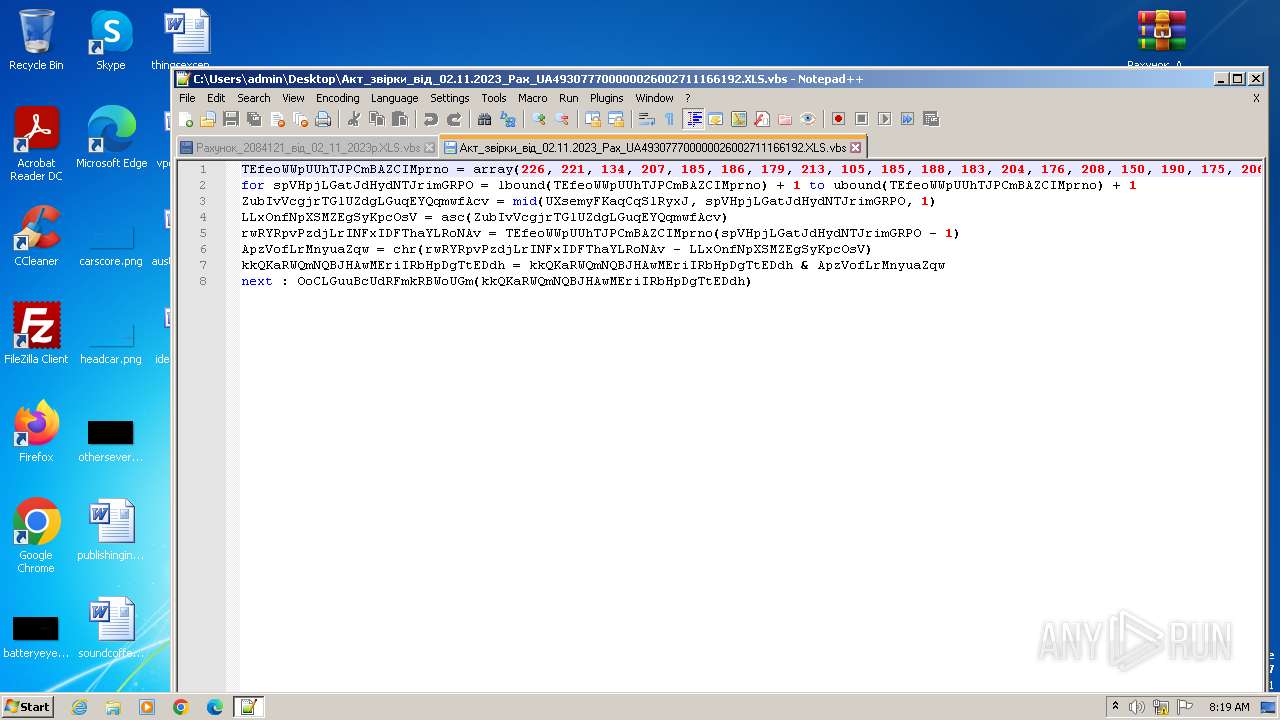Toggle file monitoring eye icon

[x=808, y=119]
